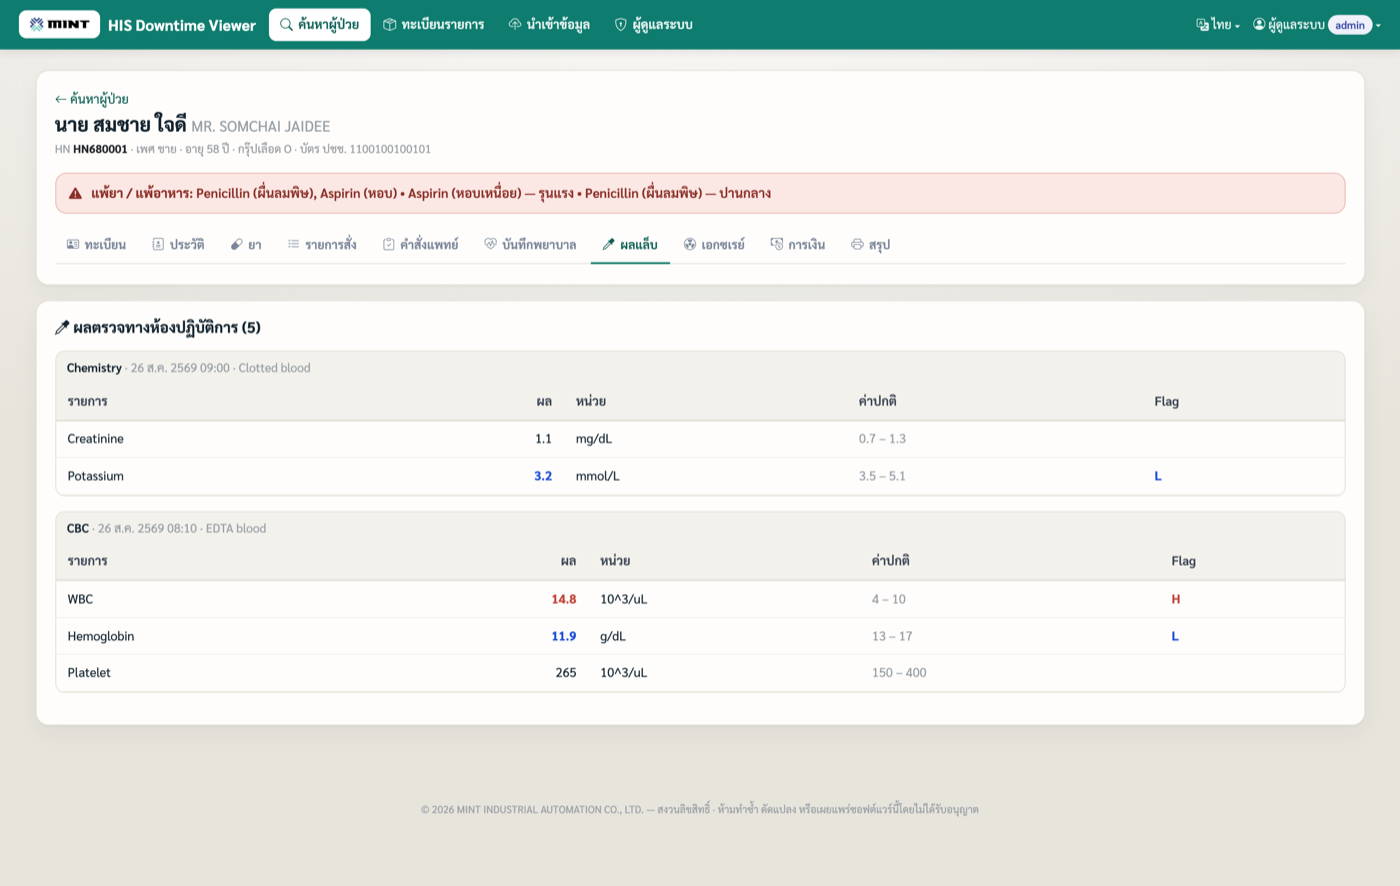Click the H flag for WBC
1400x886 pixels.
pos(1176,599)
